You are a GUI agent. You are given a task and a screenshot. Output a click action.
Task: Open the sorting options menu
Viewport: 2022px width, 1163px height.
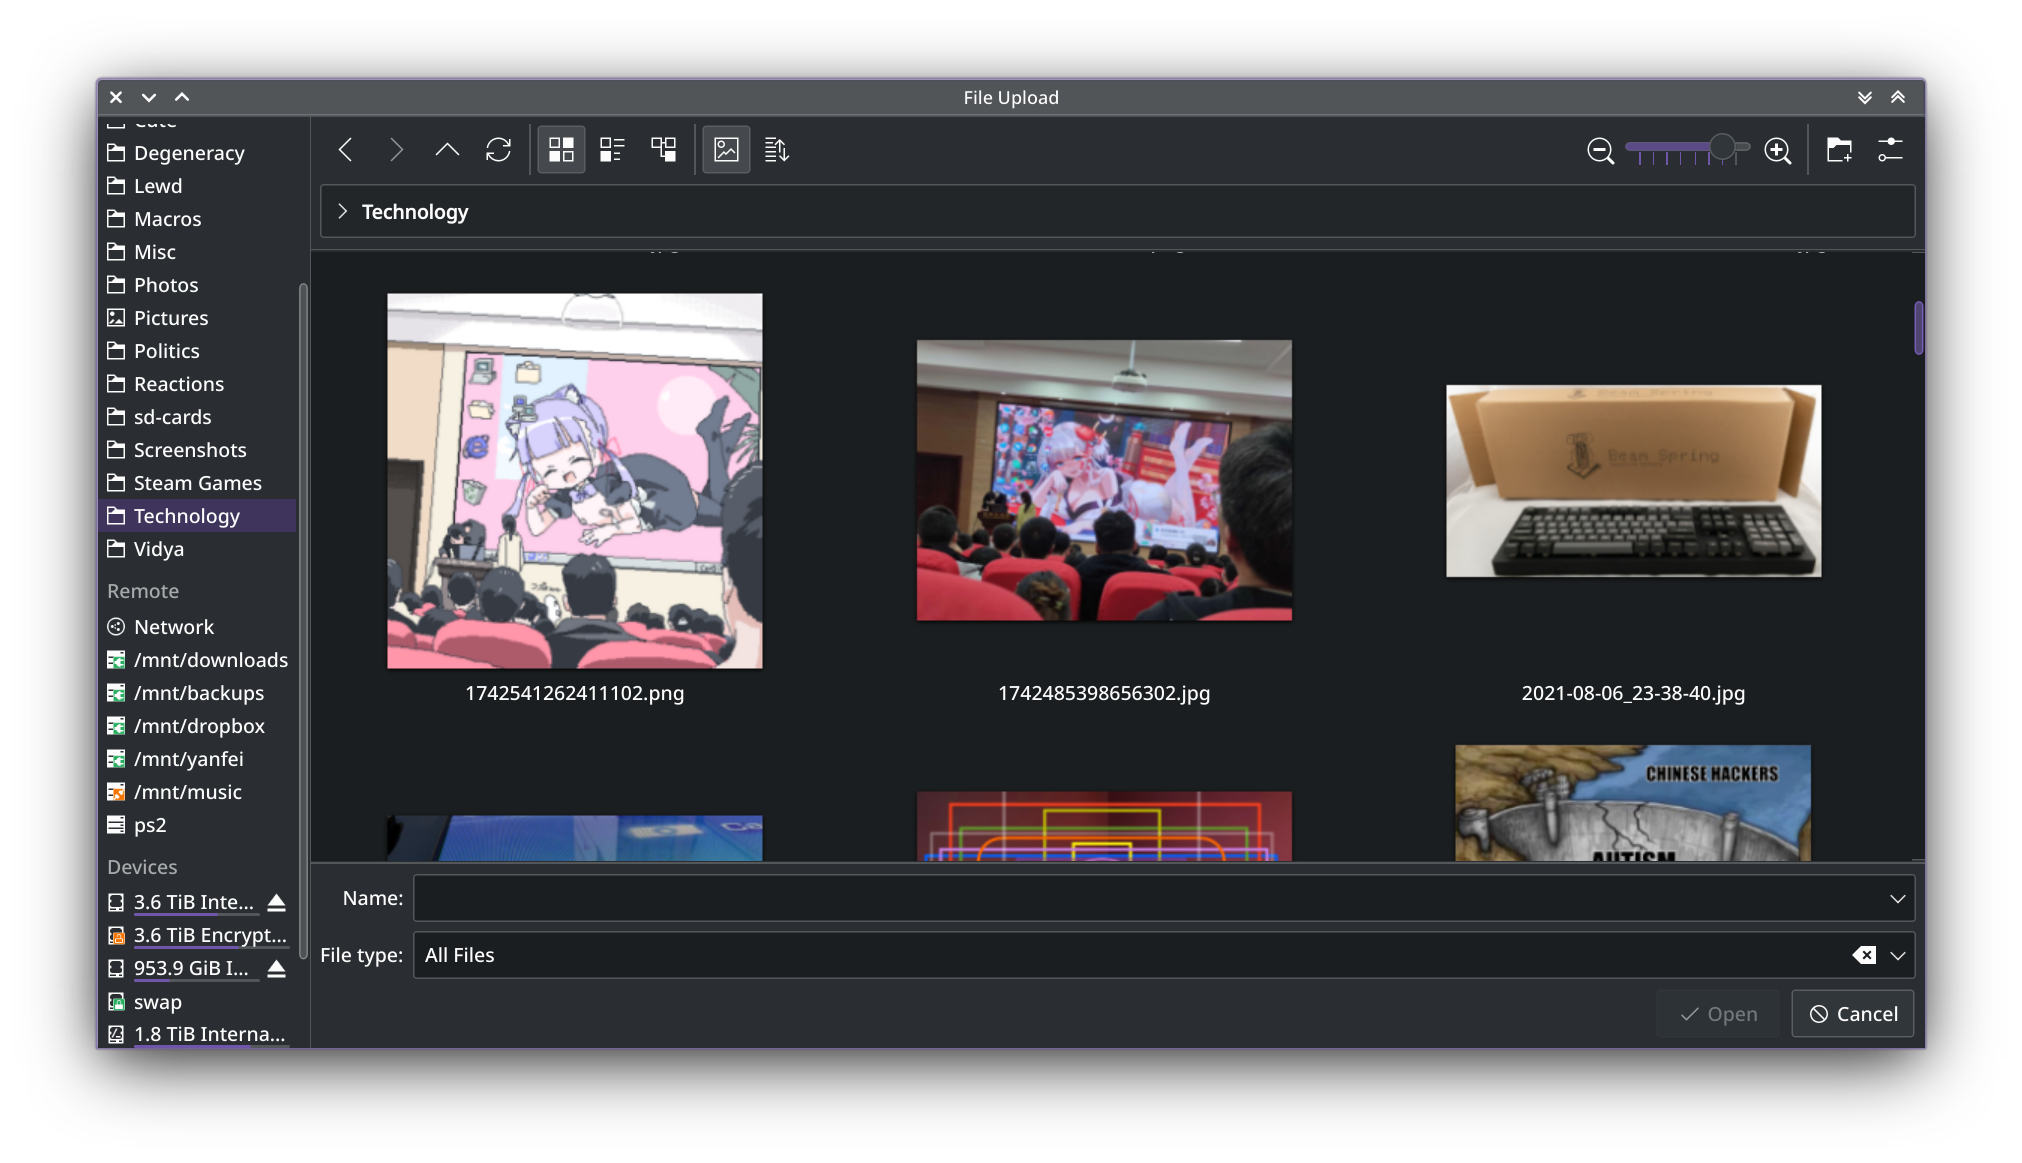(777, 150)
